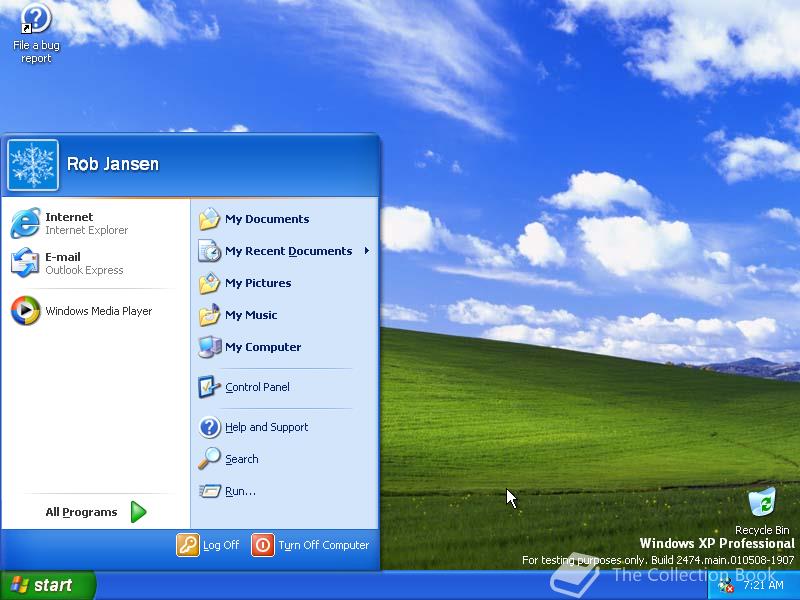Click the Help and Support question mark icon
800x600 pixels.
coord(209,427)
